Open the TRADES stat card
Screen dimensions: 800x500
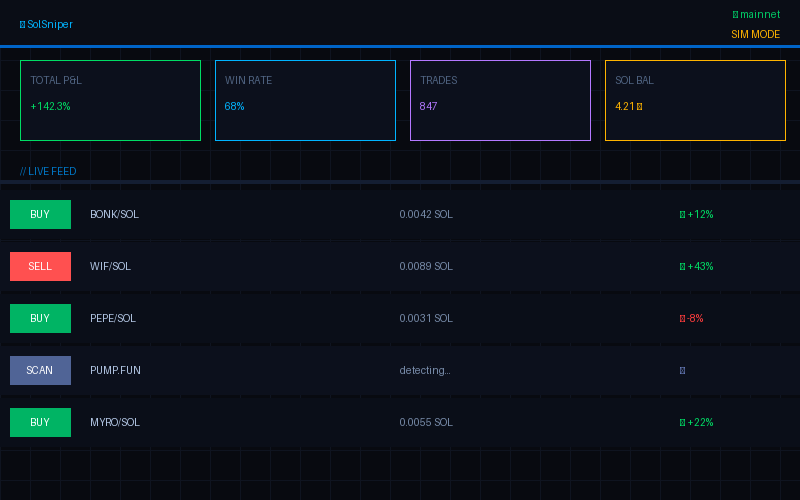point(501,101)
